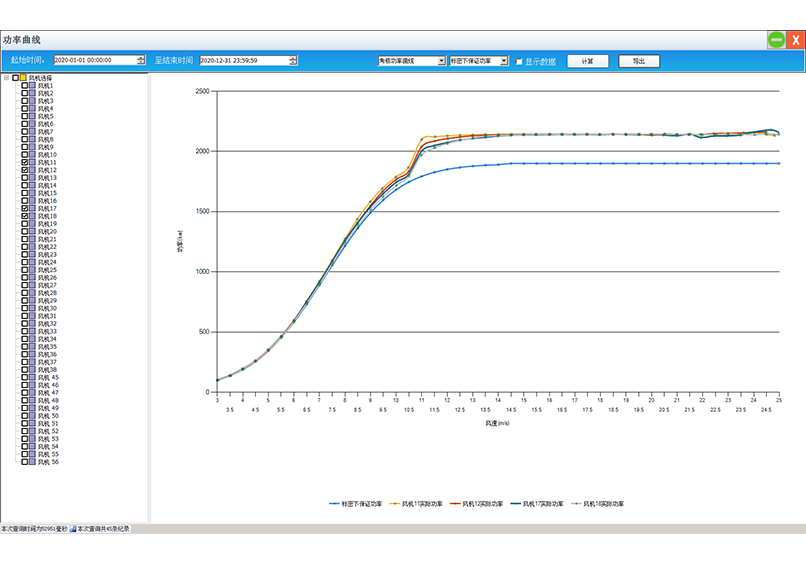Viewport: 806px width, 564px height.
Task: Select the 风机14 tree label
Action: coord(47,185)
